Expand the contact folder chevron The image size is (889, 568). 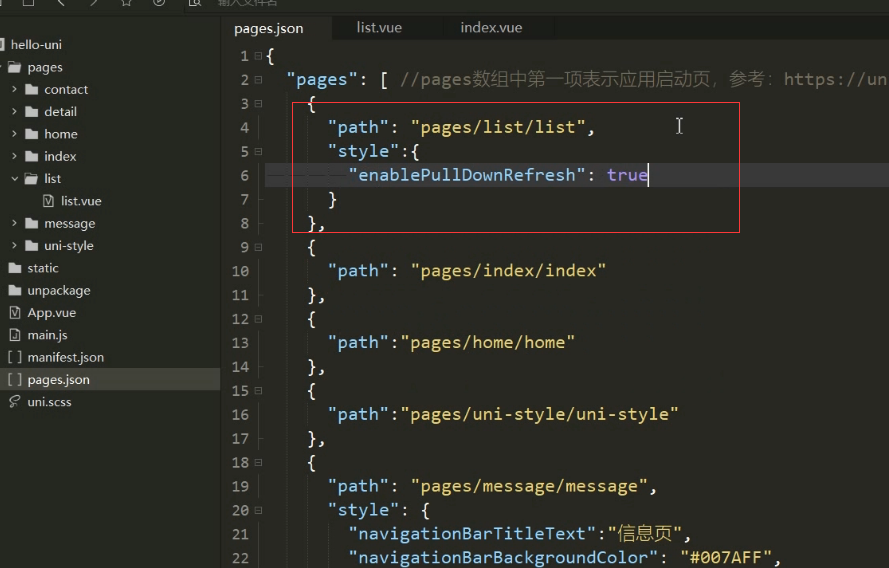14,90
